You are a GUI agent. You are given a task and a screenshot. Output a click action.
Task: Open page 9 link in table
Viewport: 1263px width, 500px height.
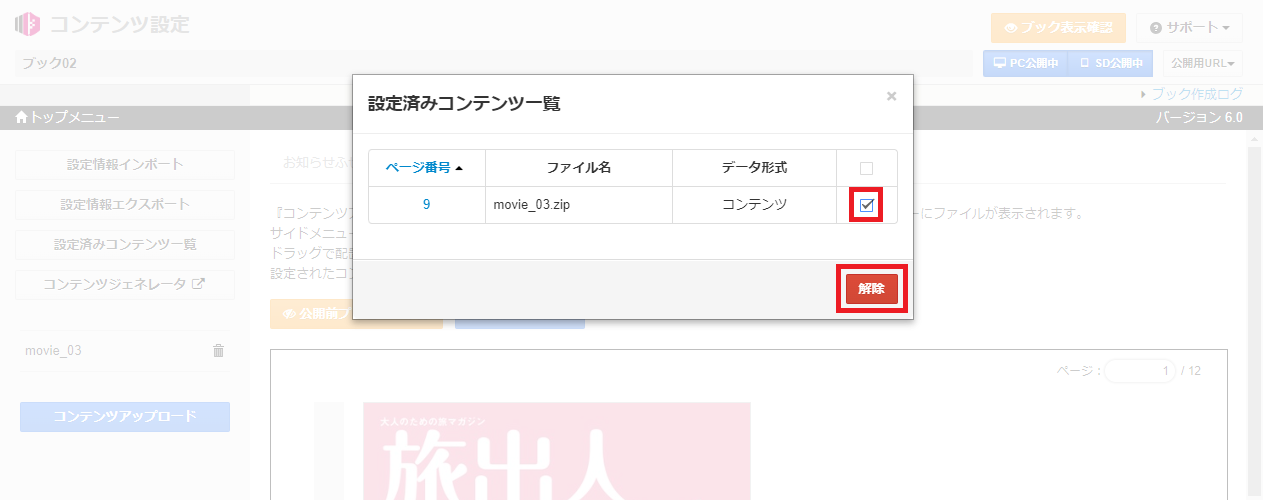point(426,205)
